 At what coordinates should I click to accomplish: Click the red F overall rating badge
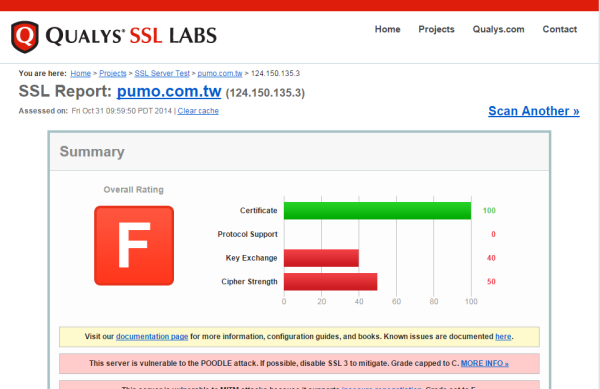tap(134, 246)
